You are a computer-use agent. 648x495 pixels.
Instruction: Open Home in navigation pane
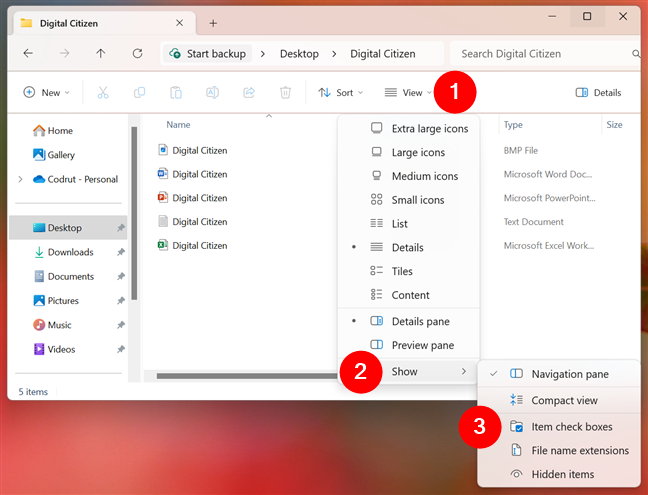[x=53, y=131]
